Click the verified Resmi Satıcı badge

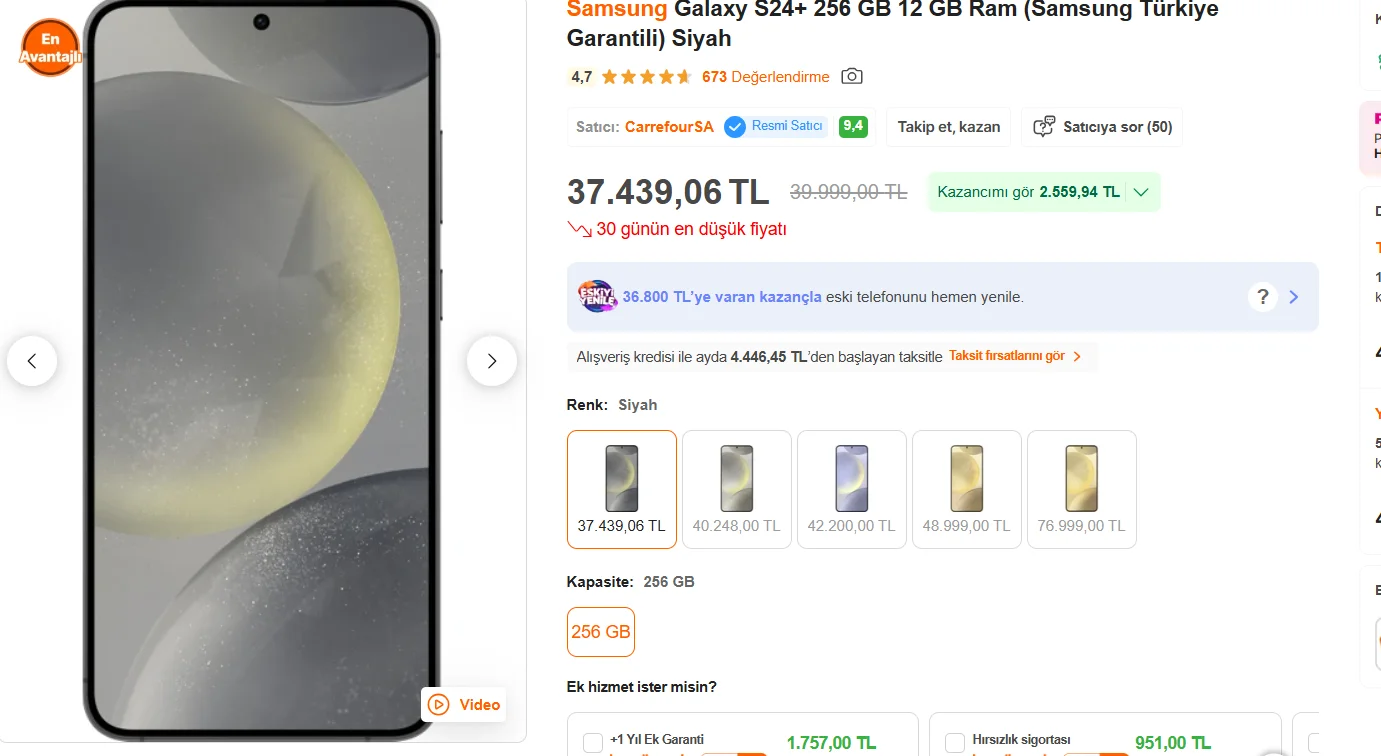point(775,127)
